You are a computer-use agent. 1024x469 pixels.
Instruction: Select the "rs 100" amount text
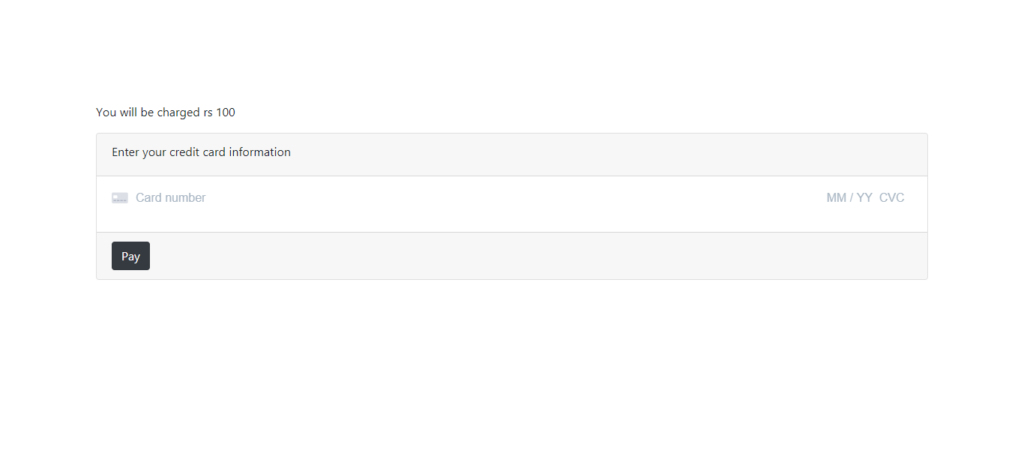point(219,112)
